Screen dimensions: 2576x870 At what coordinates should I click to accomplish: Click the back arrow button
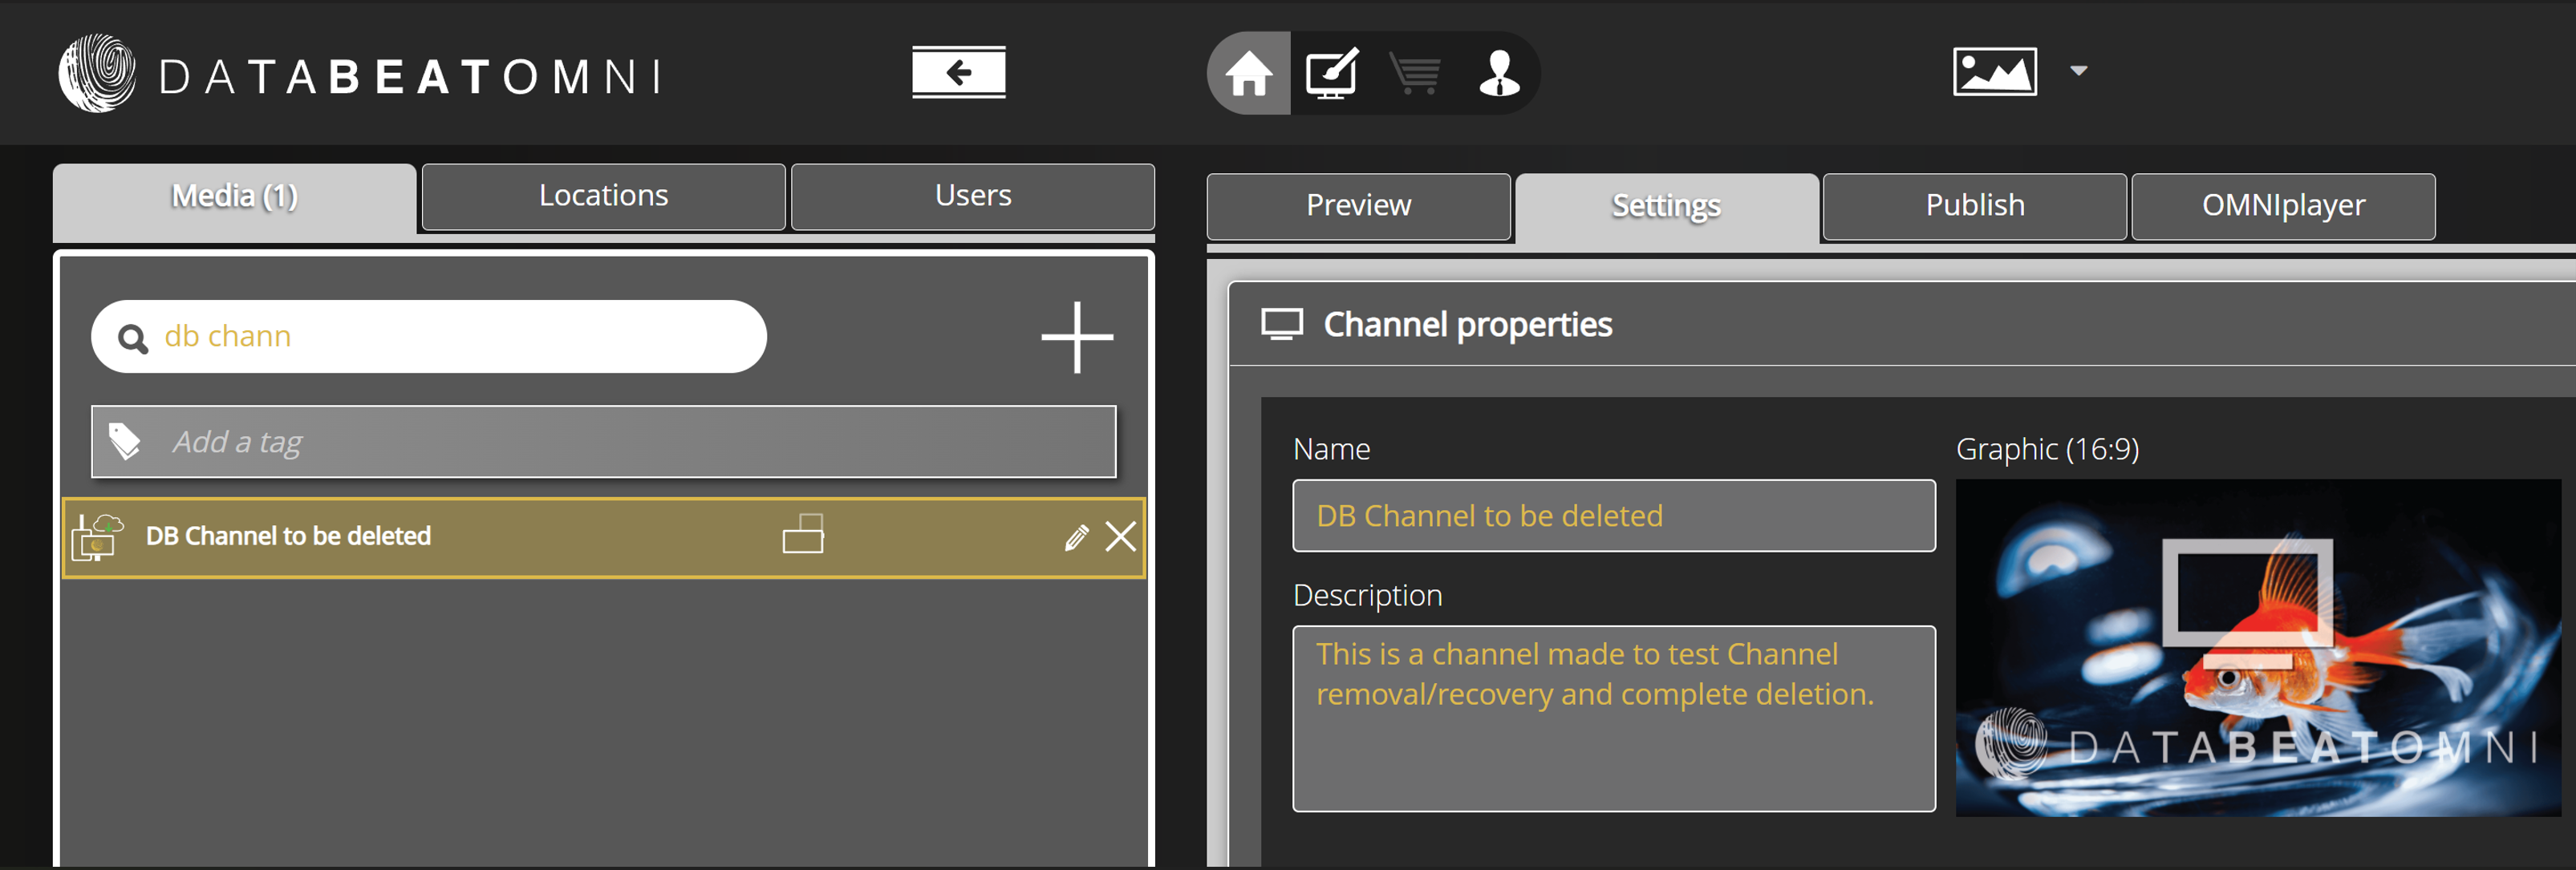(x=958, y=72)
